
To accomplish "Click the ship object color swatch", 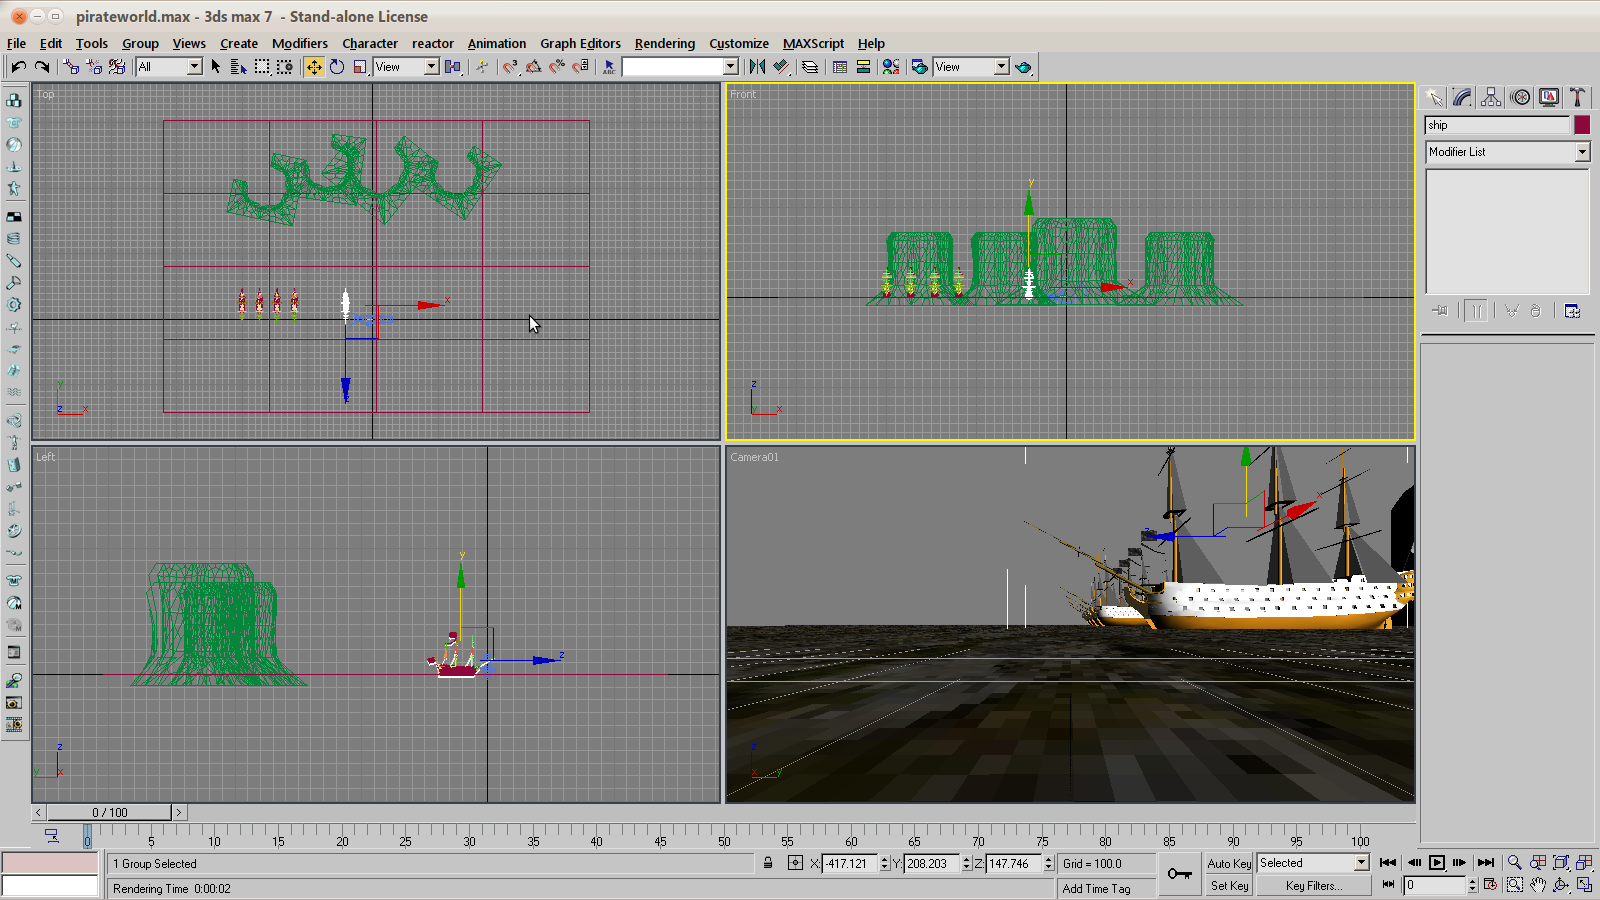I will pyautogui.click(x=1582, y=125).
